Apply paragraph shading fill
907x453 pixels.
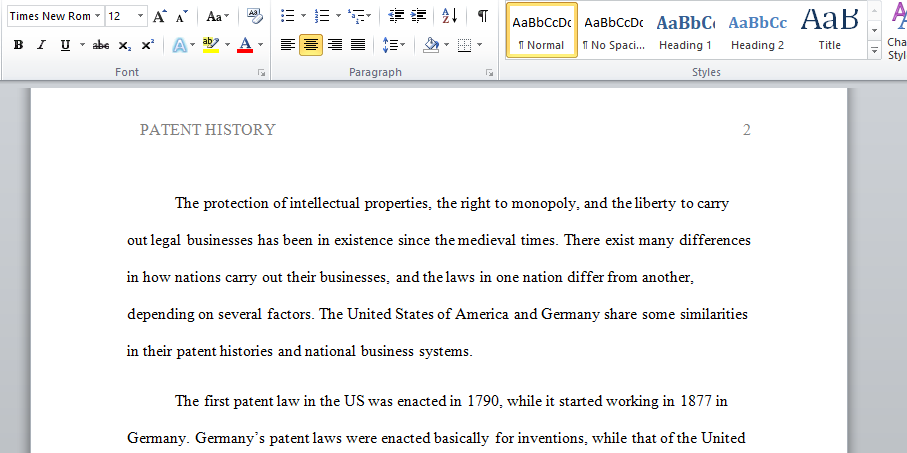[x=431, y=45]
